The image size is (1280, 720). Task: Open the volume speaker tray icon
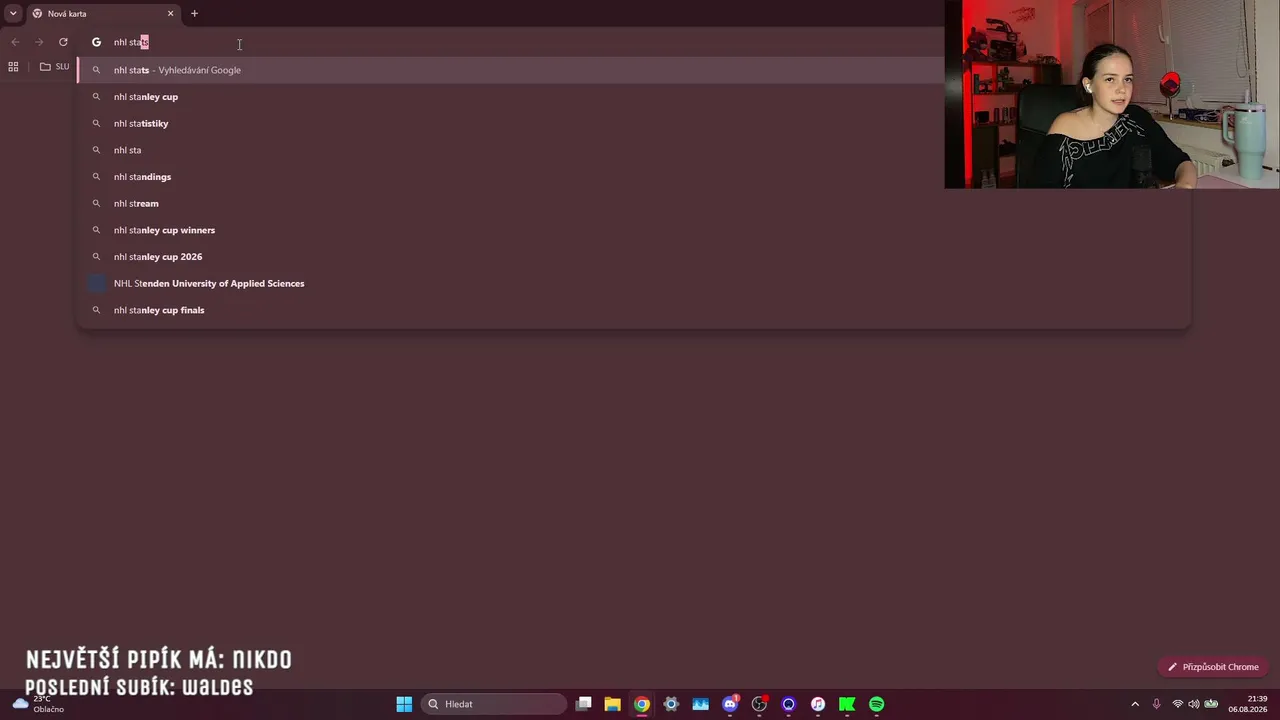point(1194,704)
